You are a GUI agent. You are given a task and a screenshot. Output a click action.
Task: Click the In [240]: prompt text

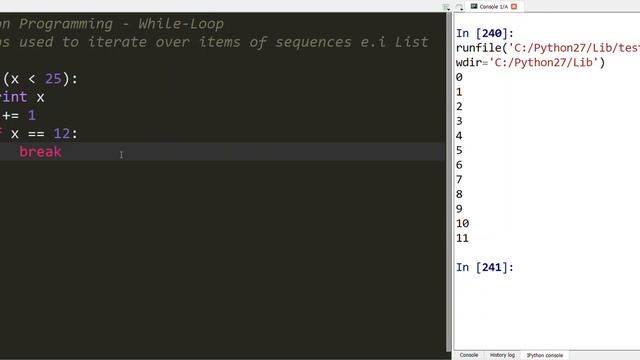pyautogui.click(x=484, y=33)
